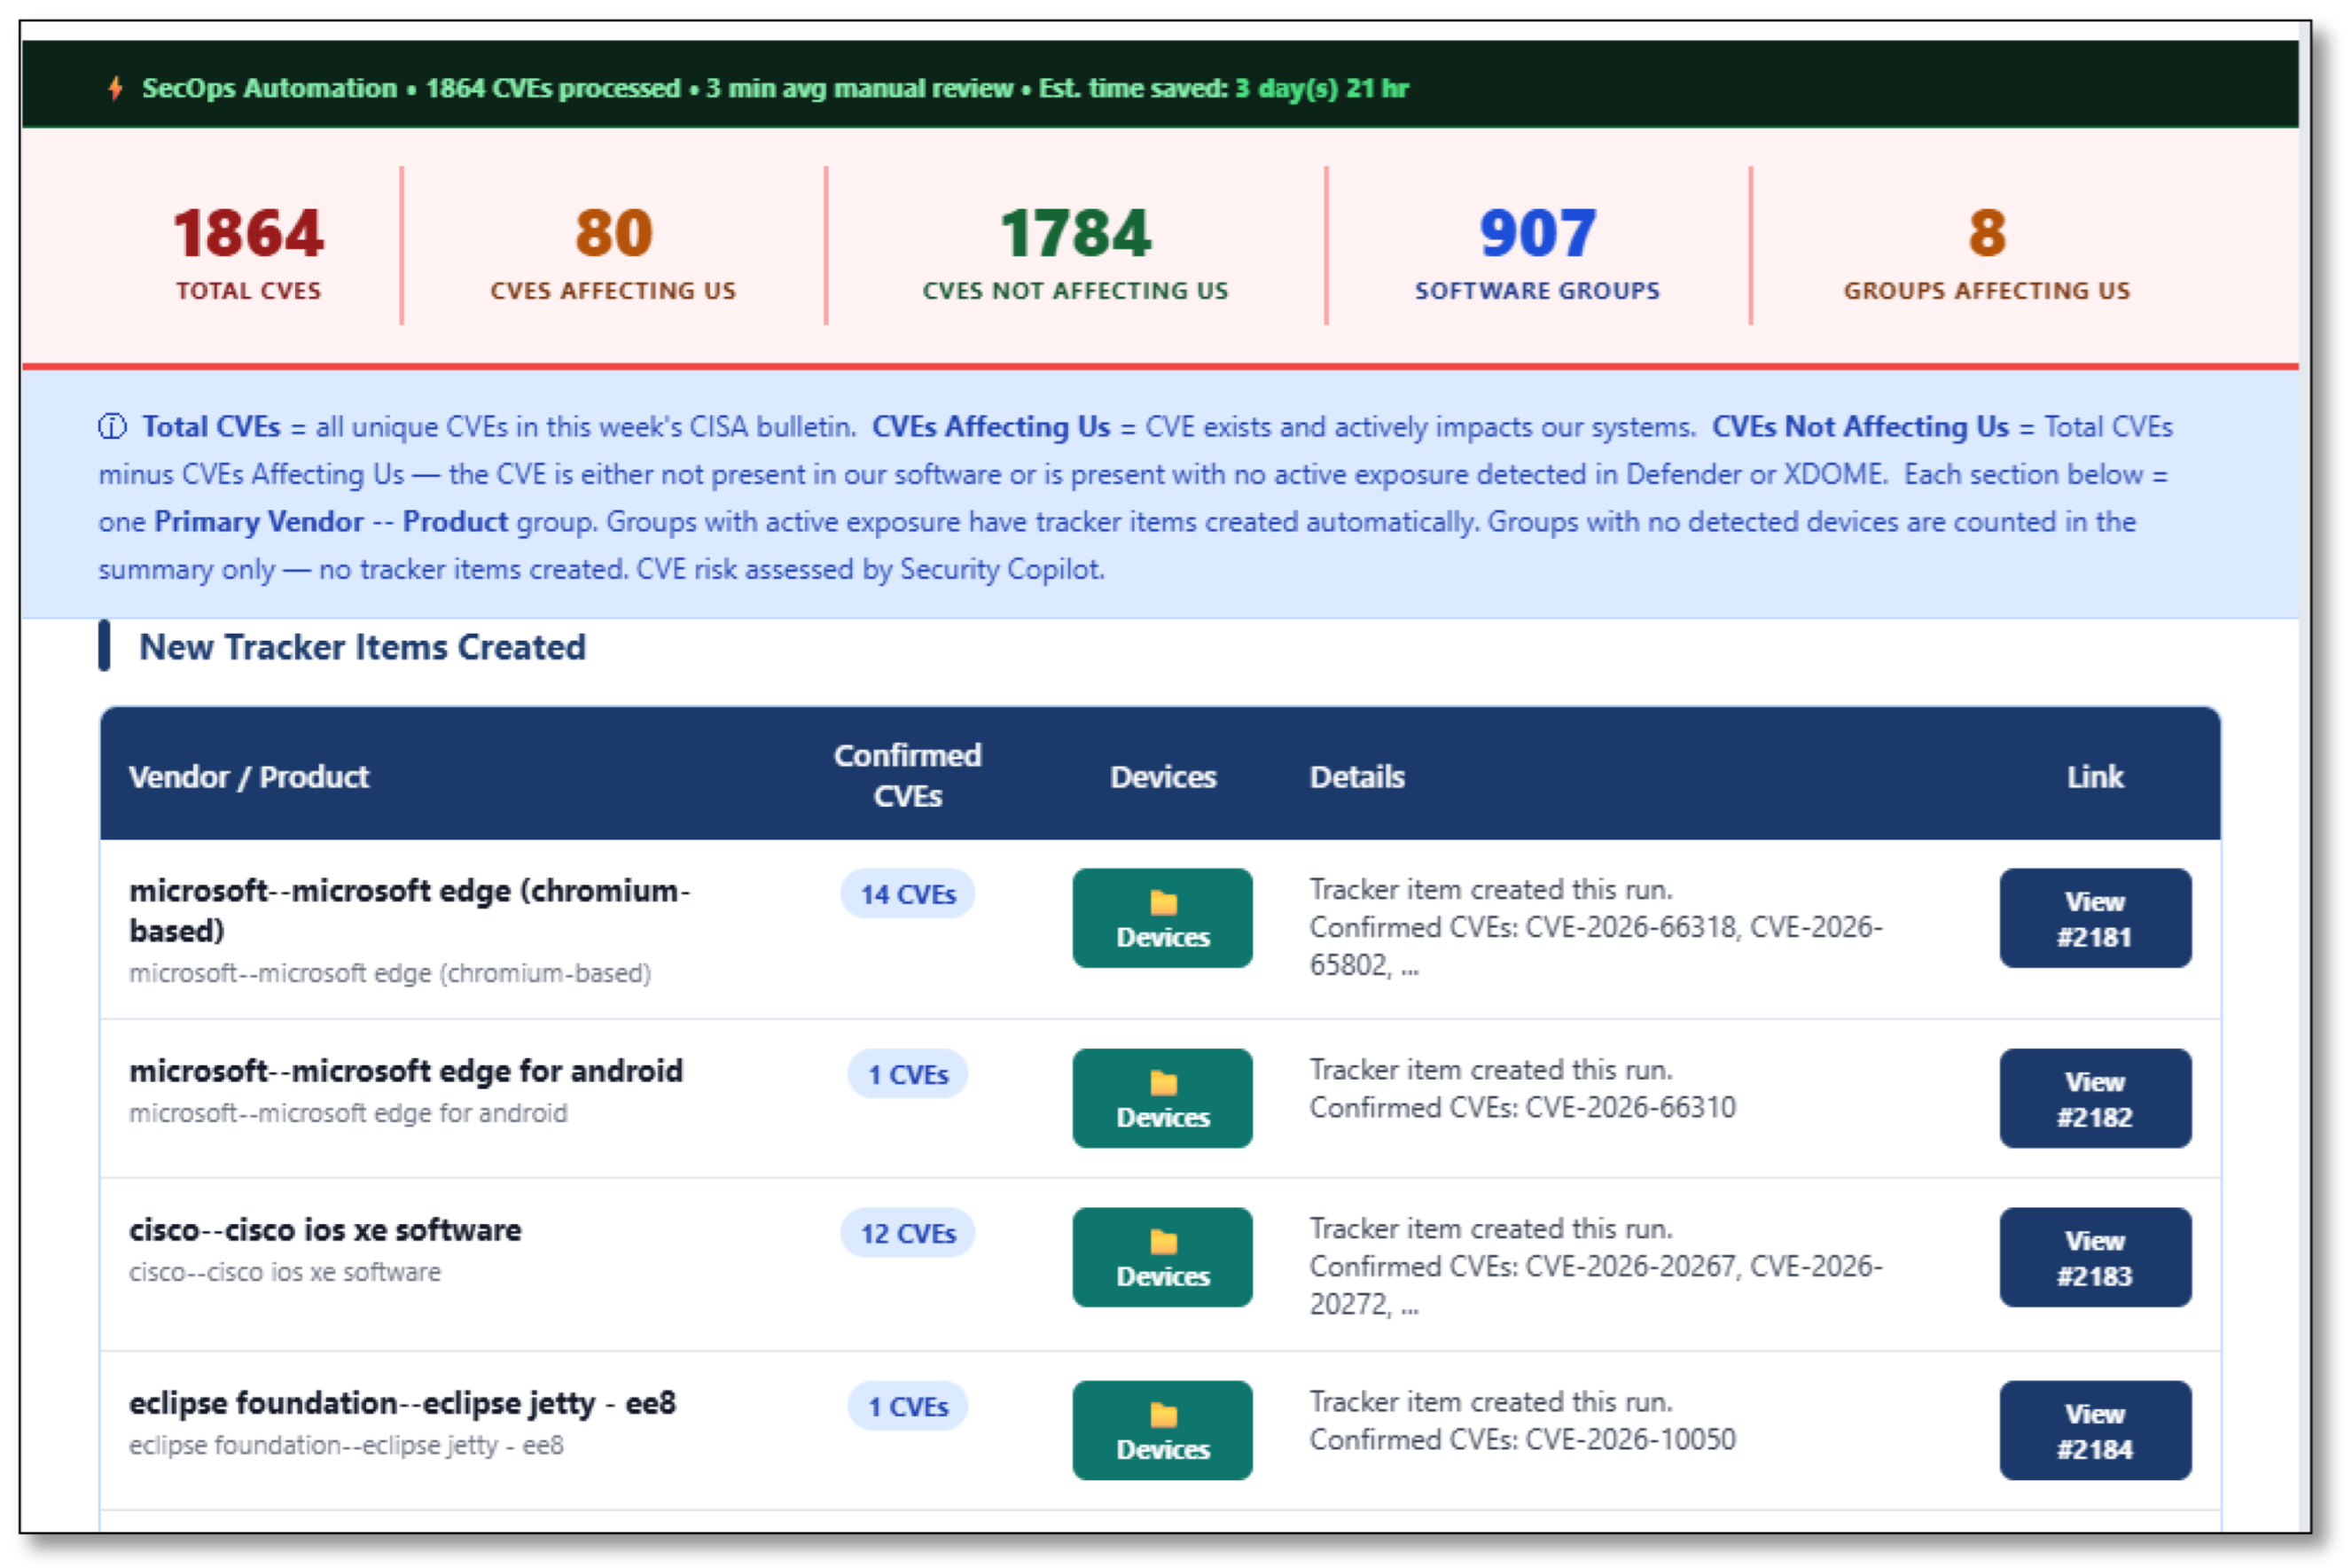Screen dimensions: 2352x1568
Task: View tracker item #2181
Action: click(x=2095, y=918)
